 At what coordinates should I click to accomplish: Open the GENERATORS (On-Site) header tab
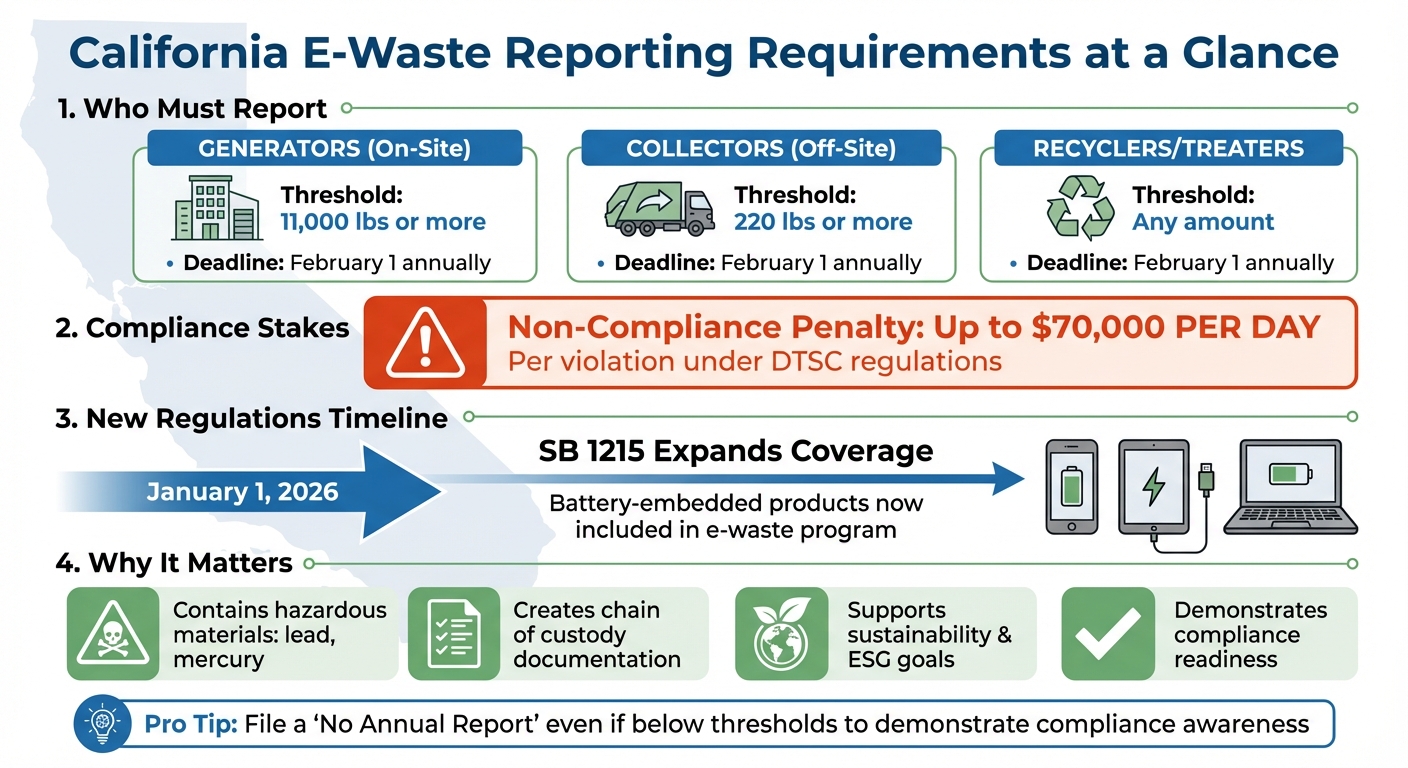coord(335,148)
